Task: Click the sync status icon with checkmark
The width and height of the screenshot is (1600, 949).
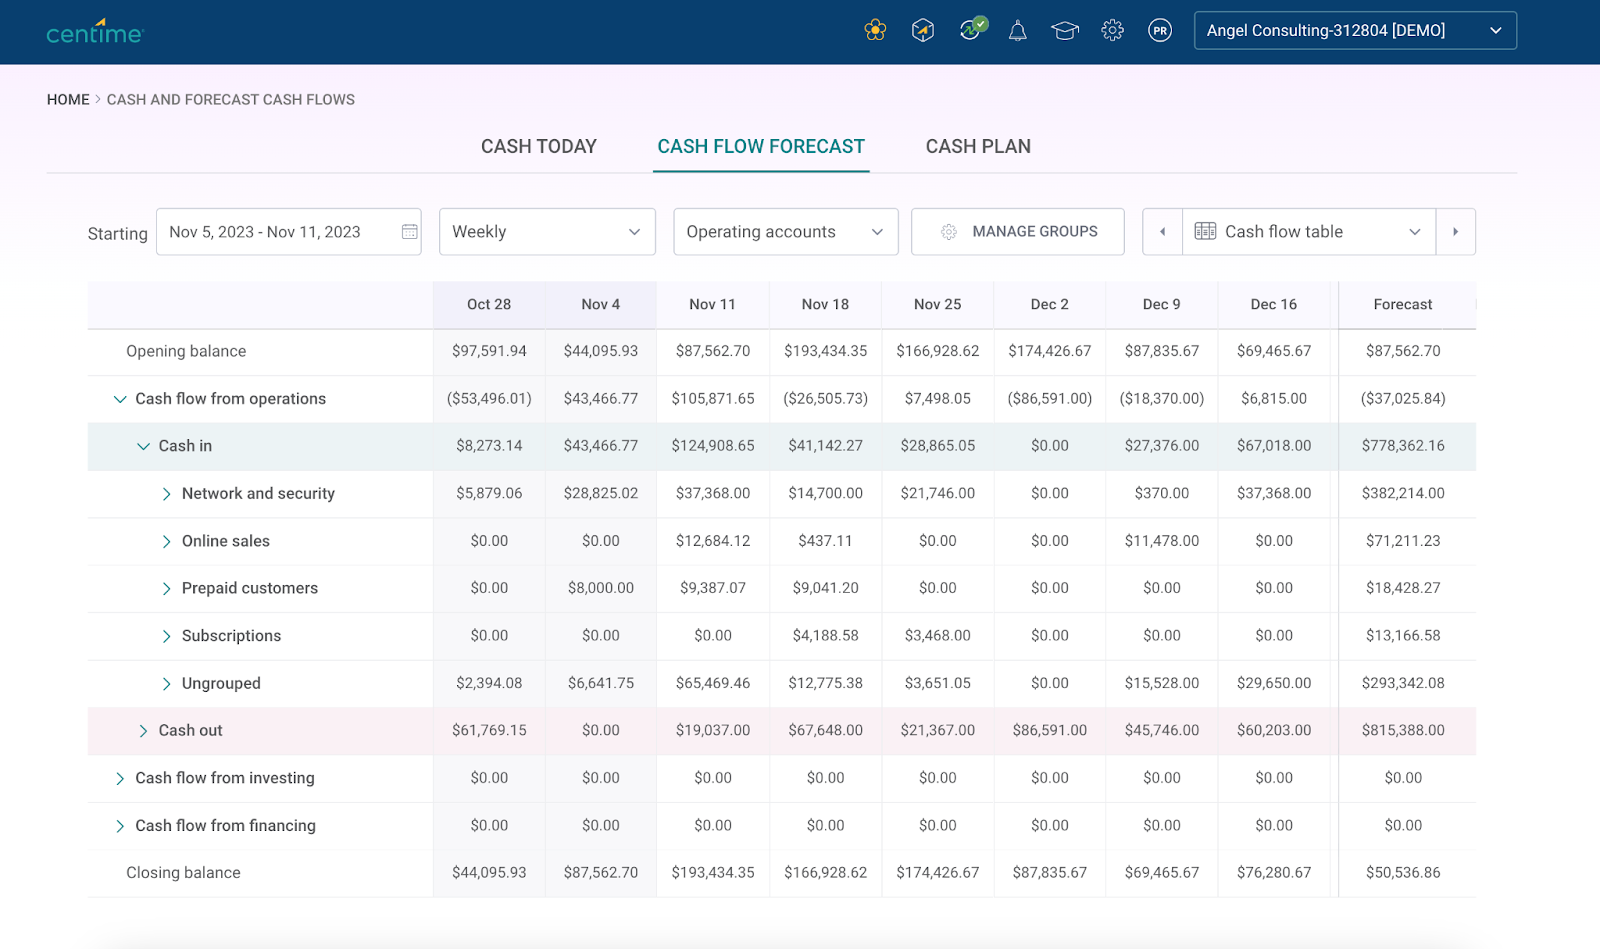Action: tap(970, 30)
